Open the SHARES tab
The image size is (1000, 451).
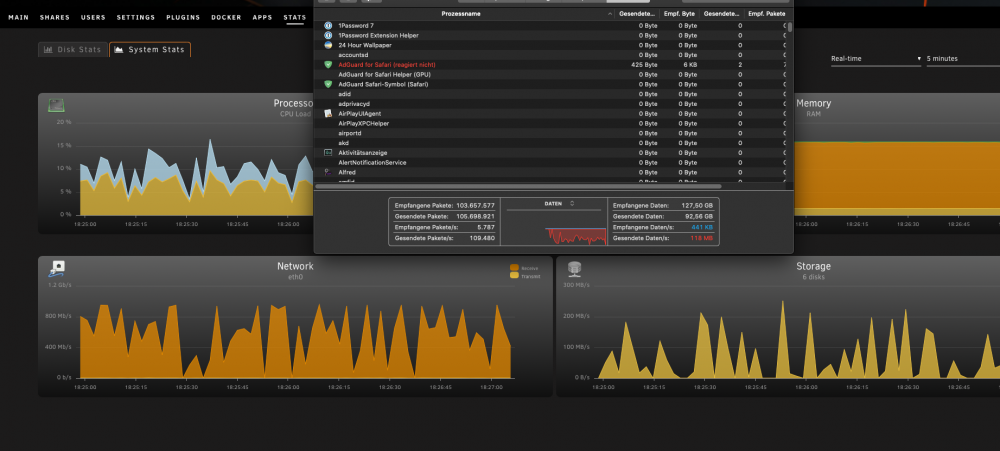55,17
